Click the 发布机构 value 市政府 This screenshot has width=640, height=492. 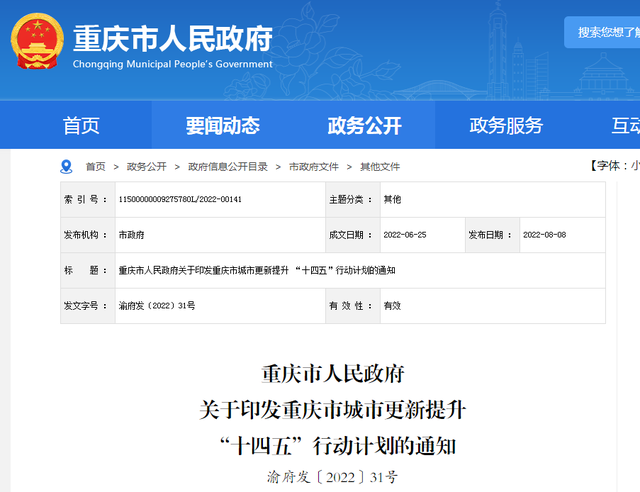(x=131, y=235)
